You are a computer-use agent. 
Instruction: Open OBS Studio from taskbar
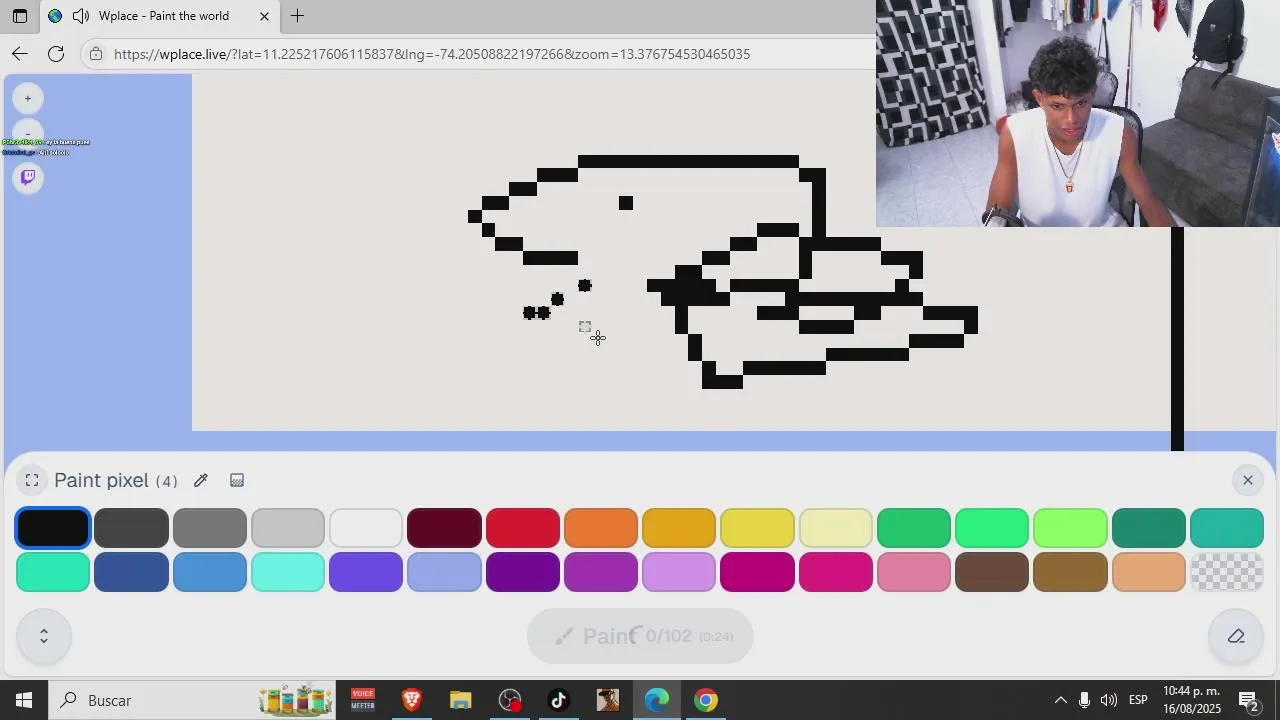pos(510,700)
